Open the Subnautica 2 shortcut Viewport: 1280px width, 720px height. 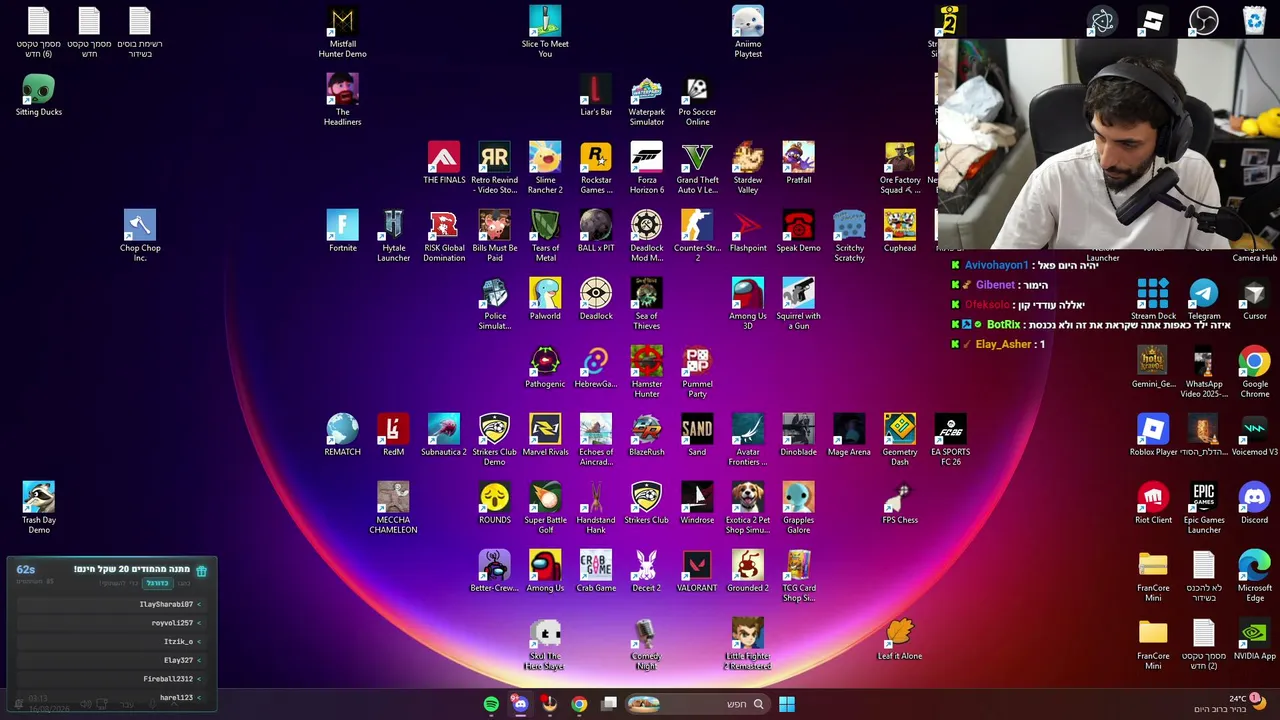pyautogui.click(x=444, y=436)
